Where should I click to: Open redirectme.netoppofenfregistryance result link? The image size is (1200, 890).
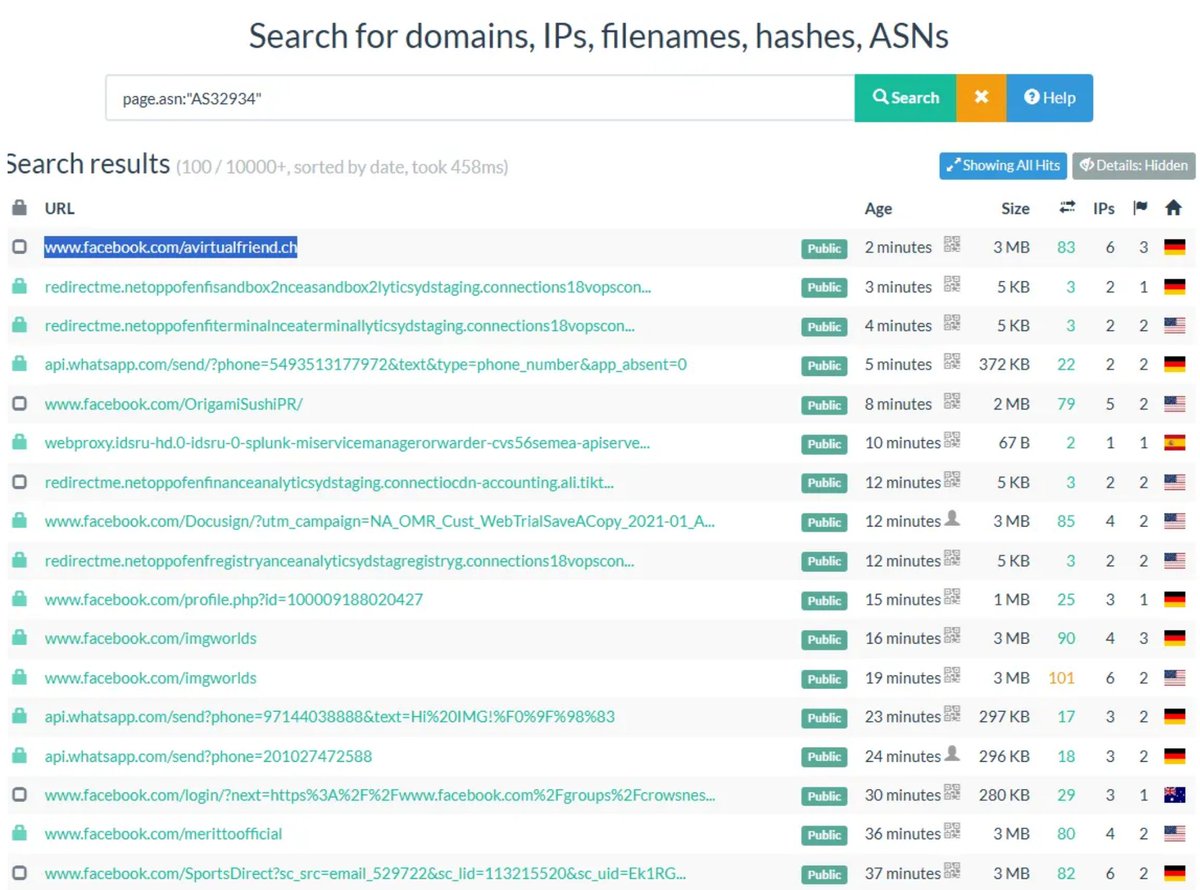[339, 561]
